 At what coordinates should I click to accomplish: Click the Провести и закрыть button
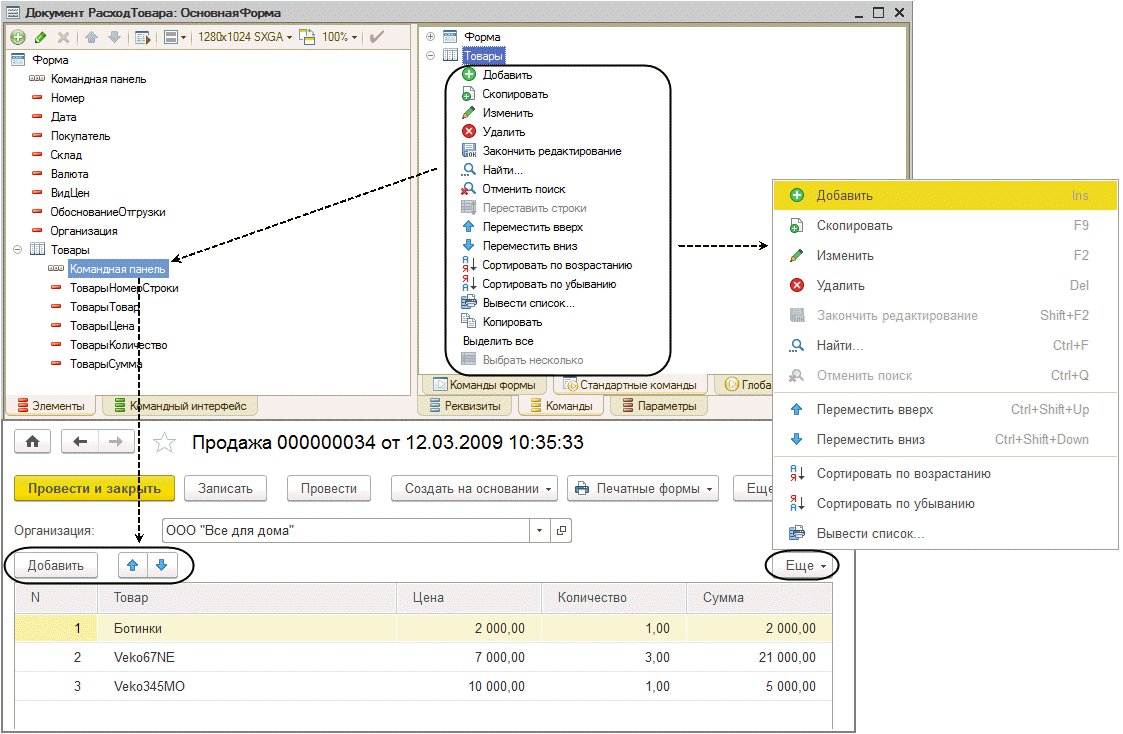click(95, 488)
